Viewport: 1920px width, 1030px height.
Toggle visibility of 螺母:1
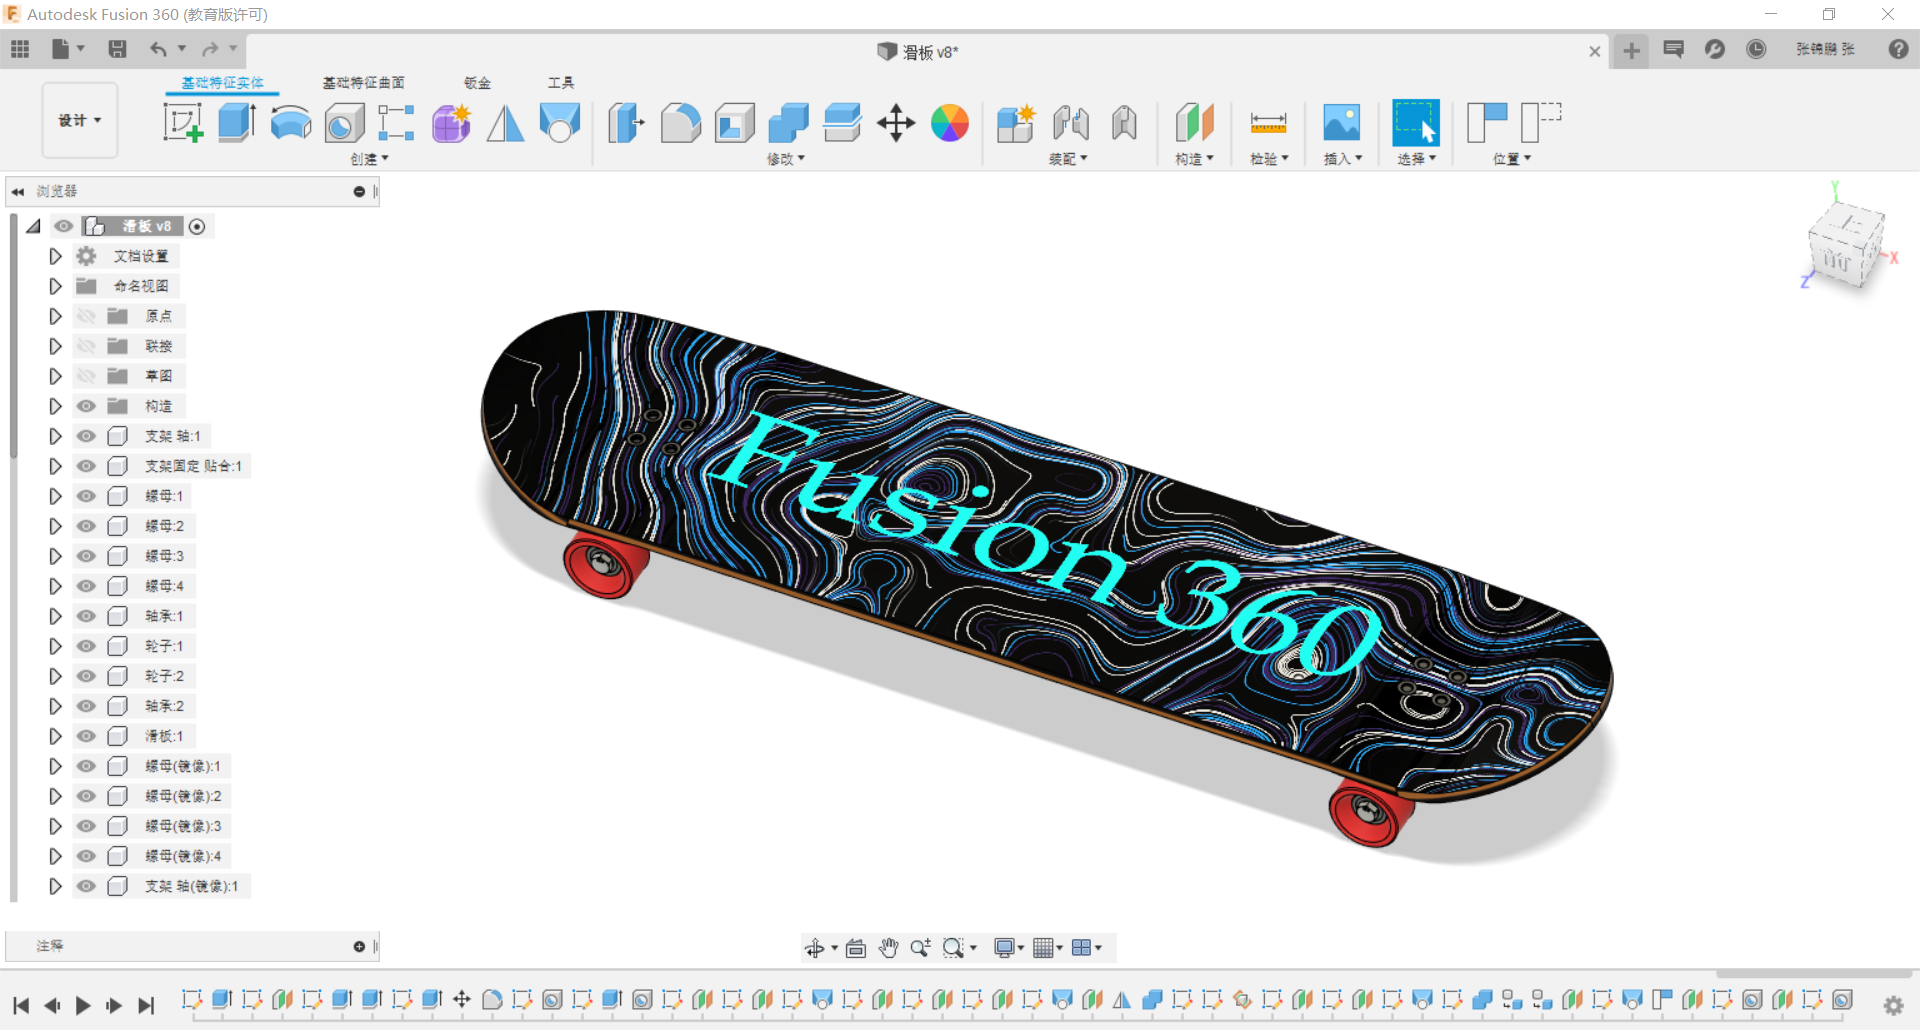(x=87, y=496)
